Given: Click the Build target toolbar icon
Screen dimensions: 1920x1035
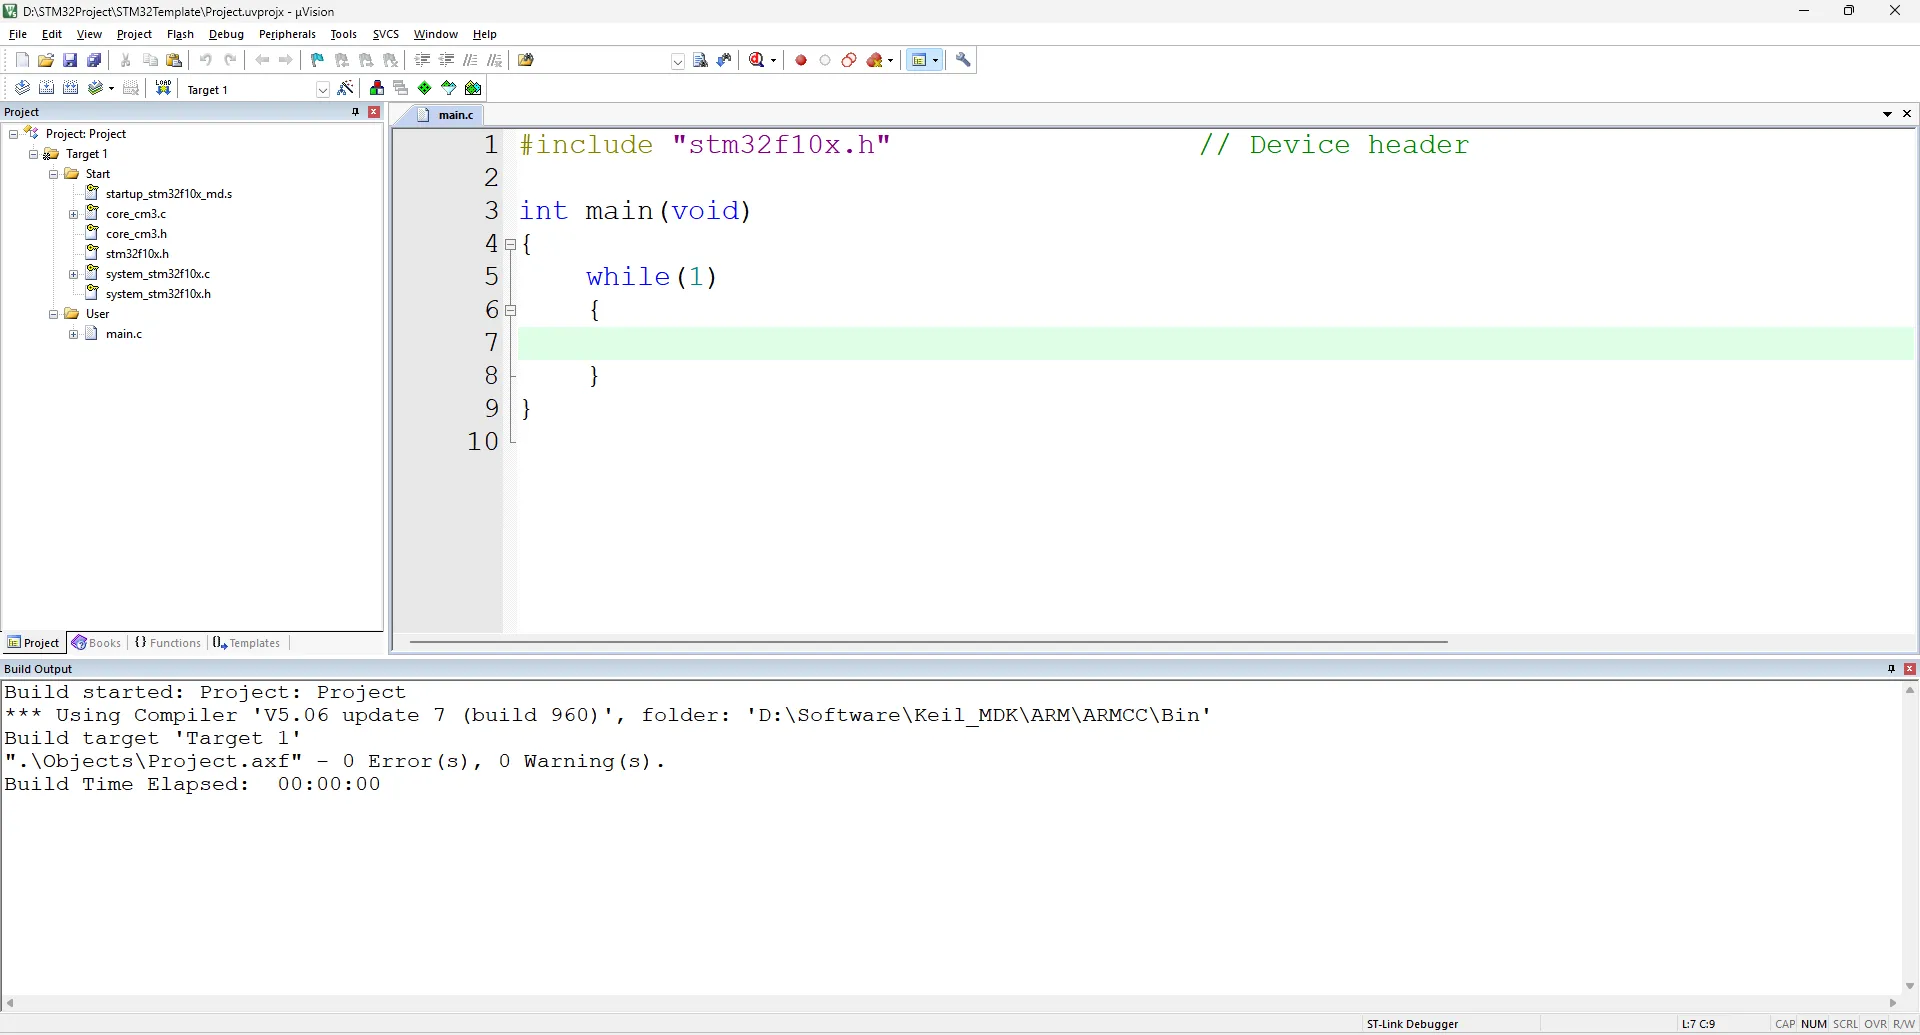Looking at the screenshot, I should click(x=46, y=88).
